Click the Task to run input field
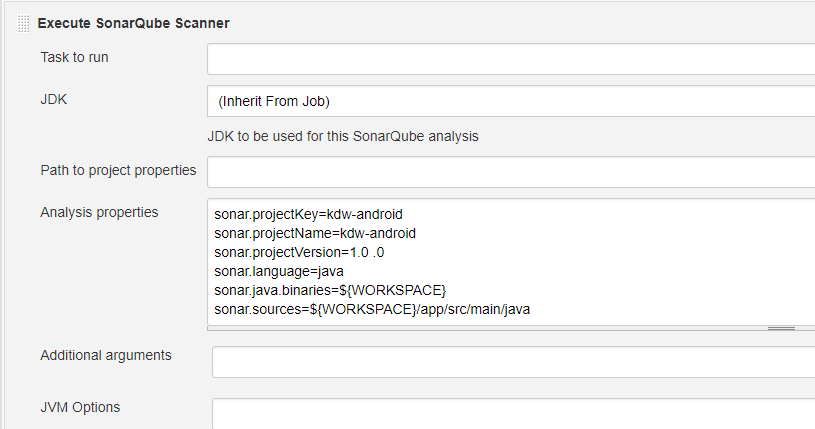Screen dimensions: 815x429 click(x=510, y=59)
